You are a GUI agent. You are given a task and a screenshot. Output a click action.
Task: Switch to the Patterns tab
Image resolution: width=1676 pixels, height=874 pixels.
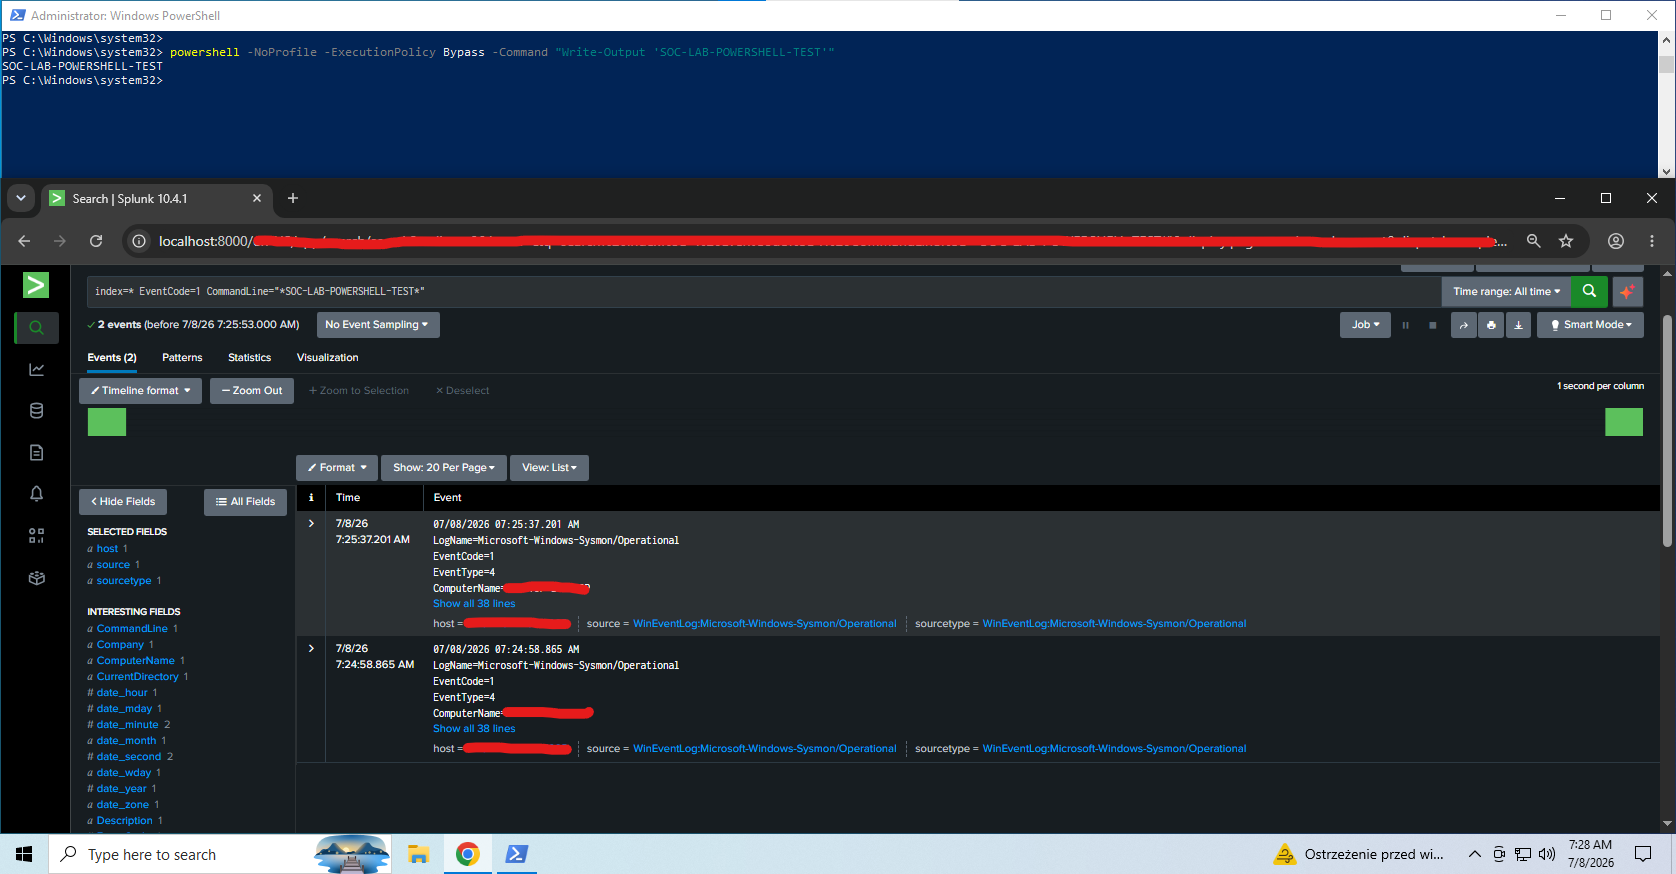182,358
